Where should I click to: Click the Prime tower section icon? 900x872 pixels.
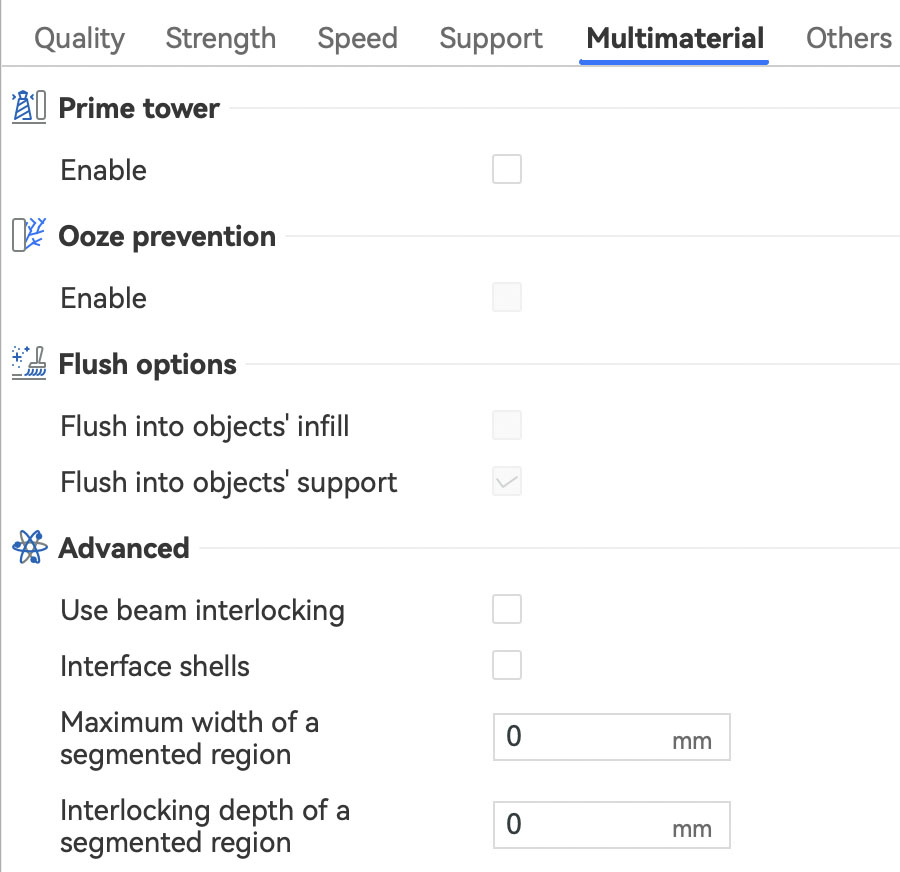click(x=29, y=107)
